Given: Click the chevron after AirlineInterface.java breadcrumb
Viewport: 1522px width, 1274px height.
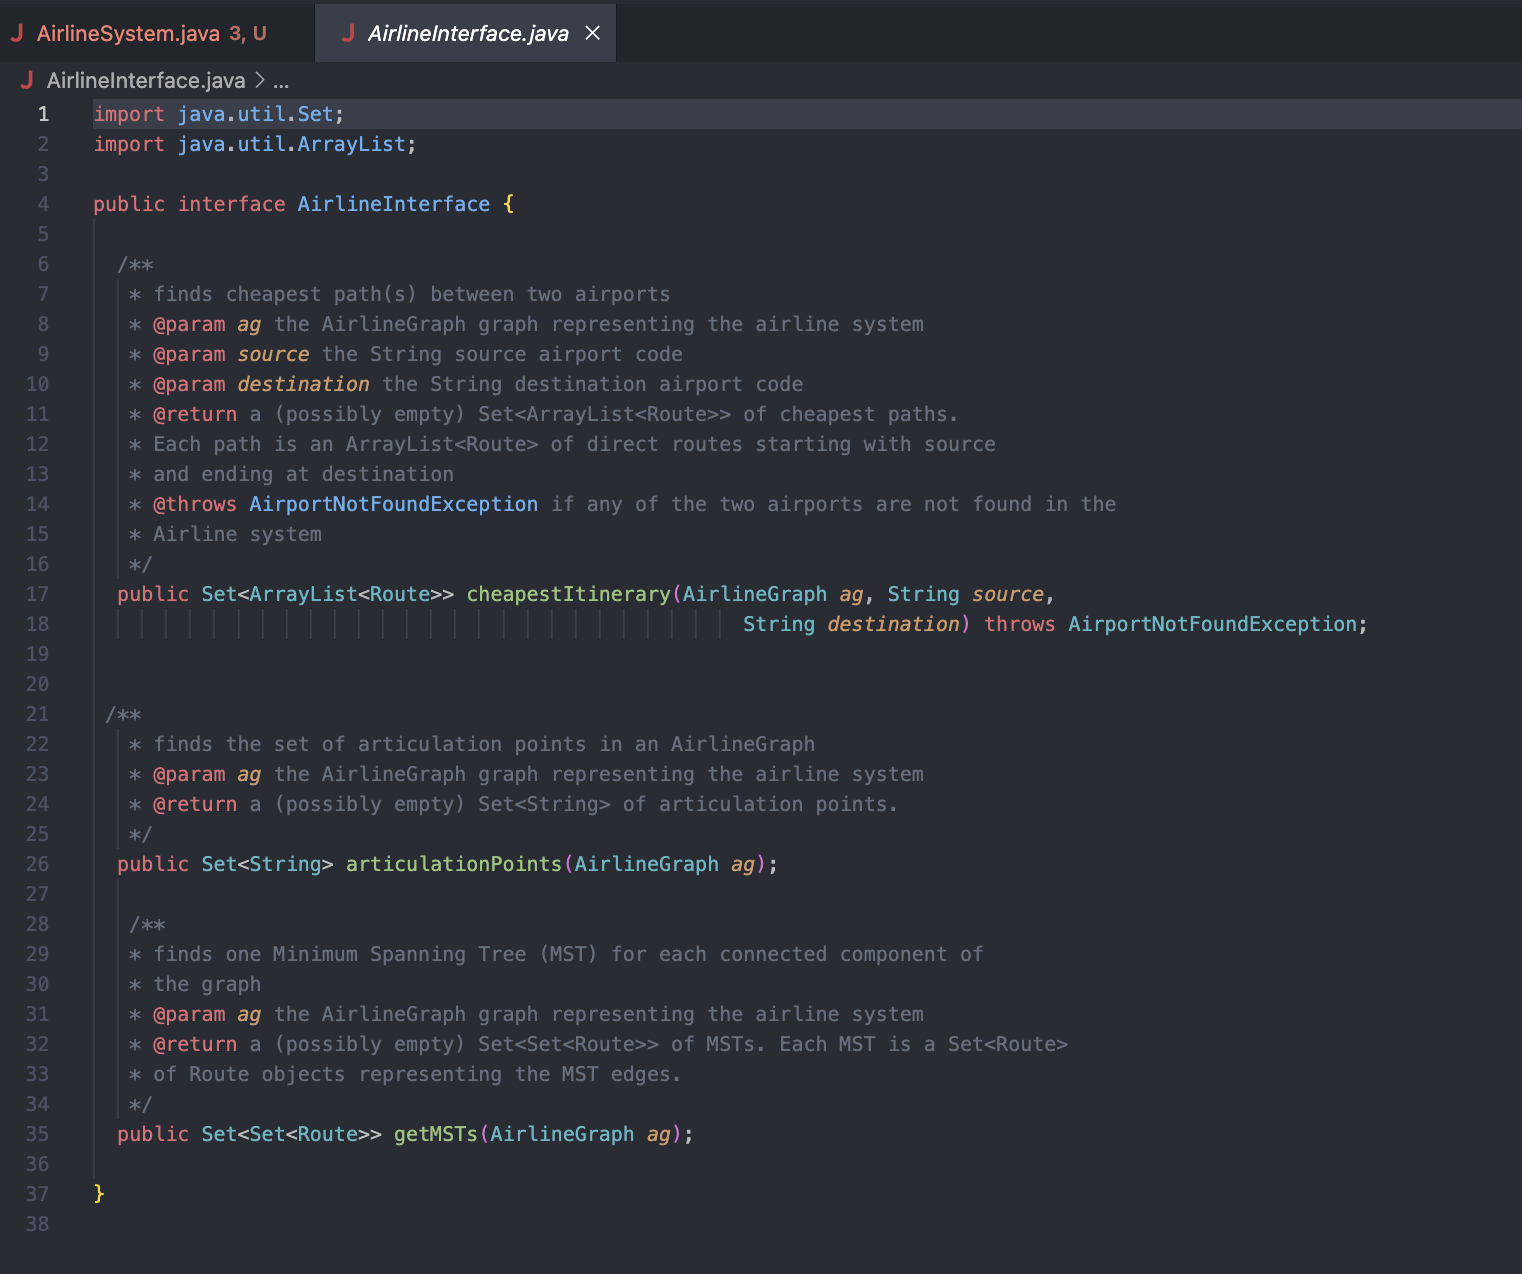Looking at the screenshot, I should click(x=258, y=80).
